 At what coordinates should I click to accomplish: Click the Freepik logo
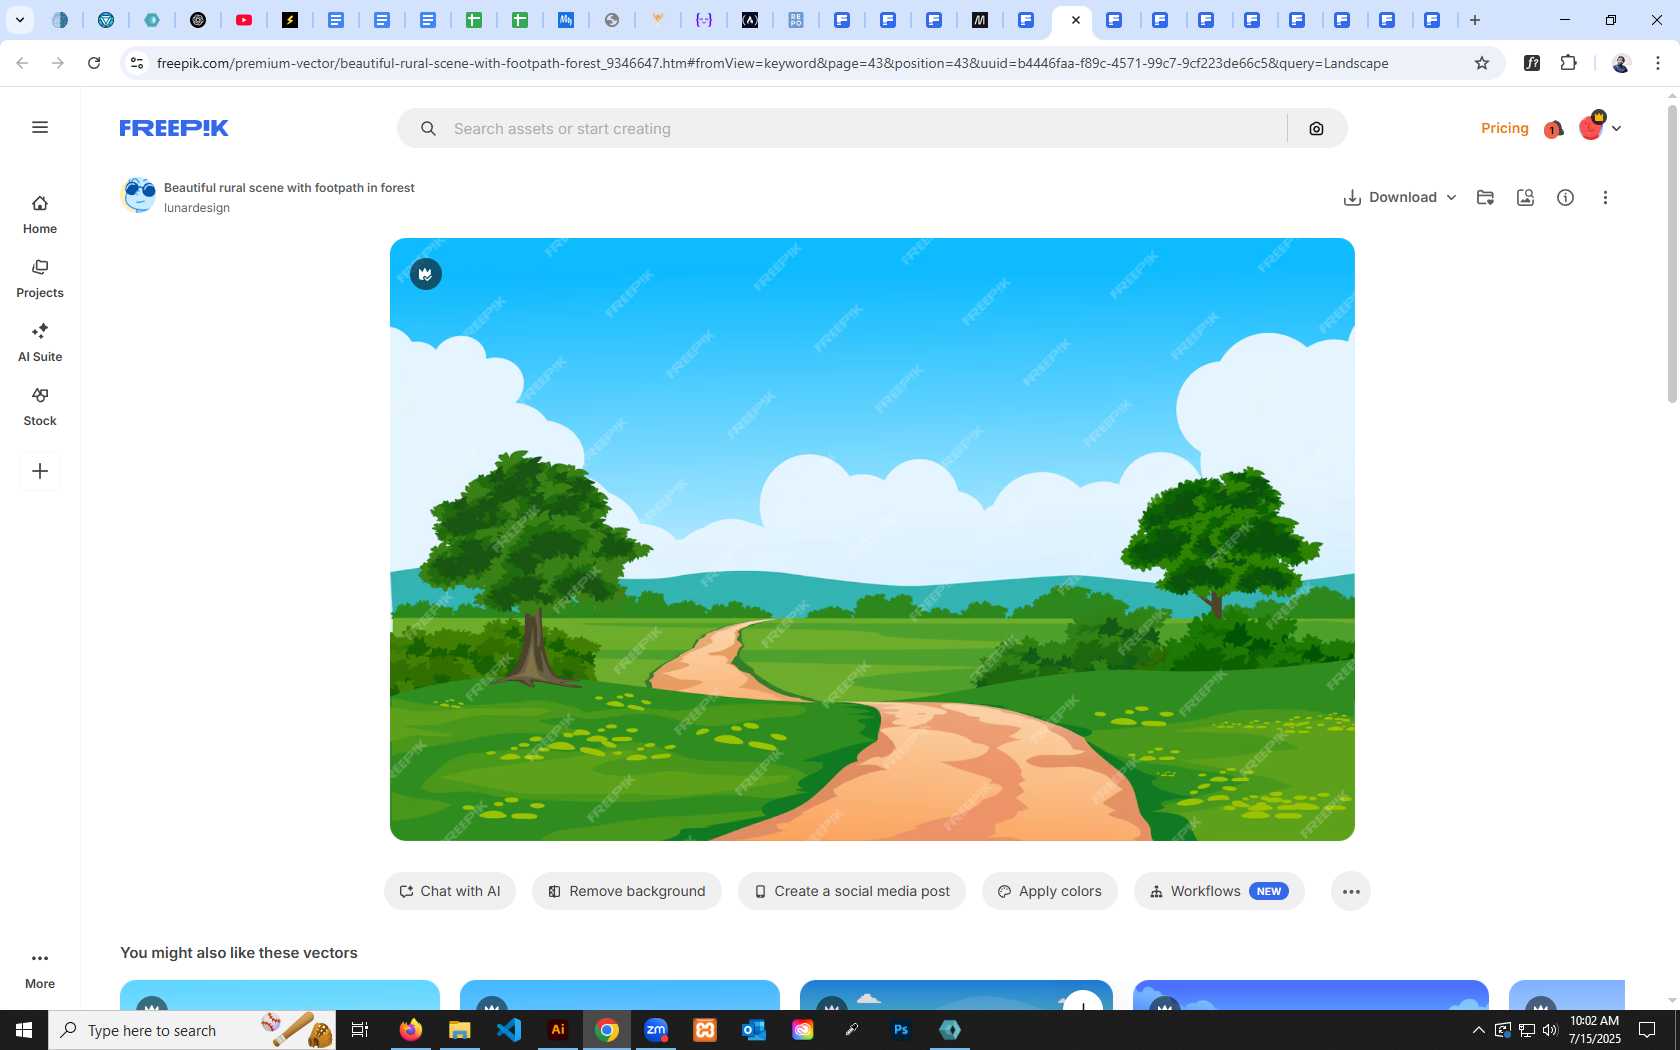click(174, 128)
